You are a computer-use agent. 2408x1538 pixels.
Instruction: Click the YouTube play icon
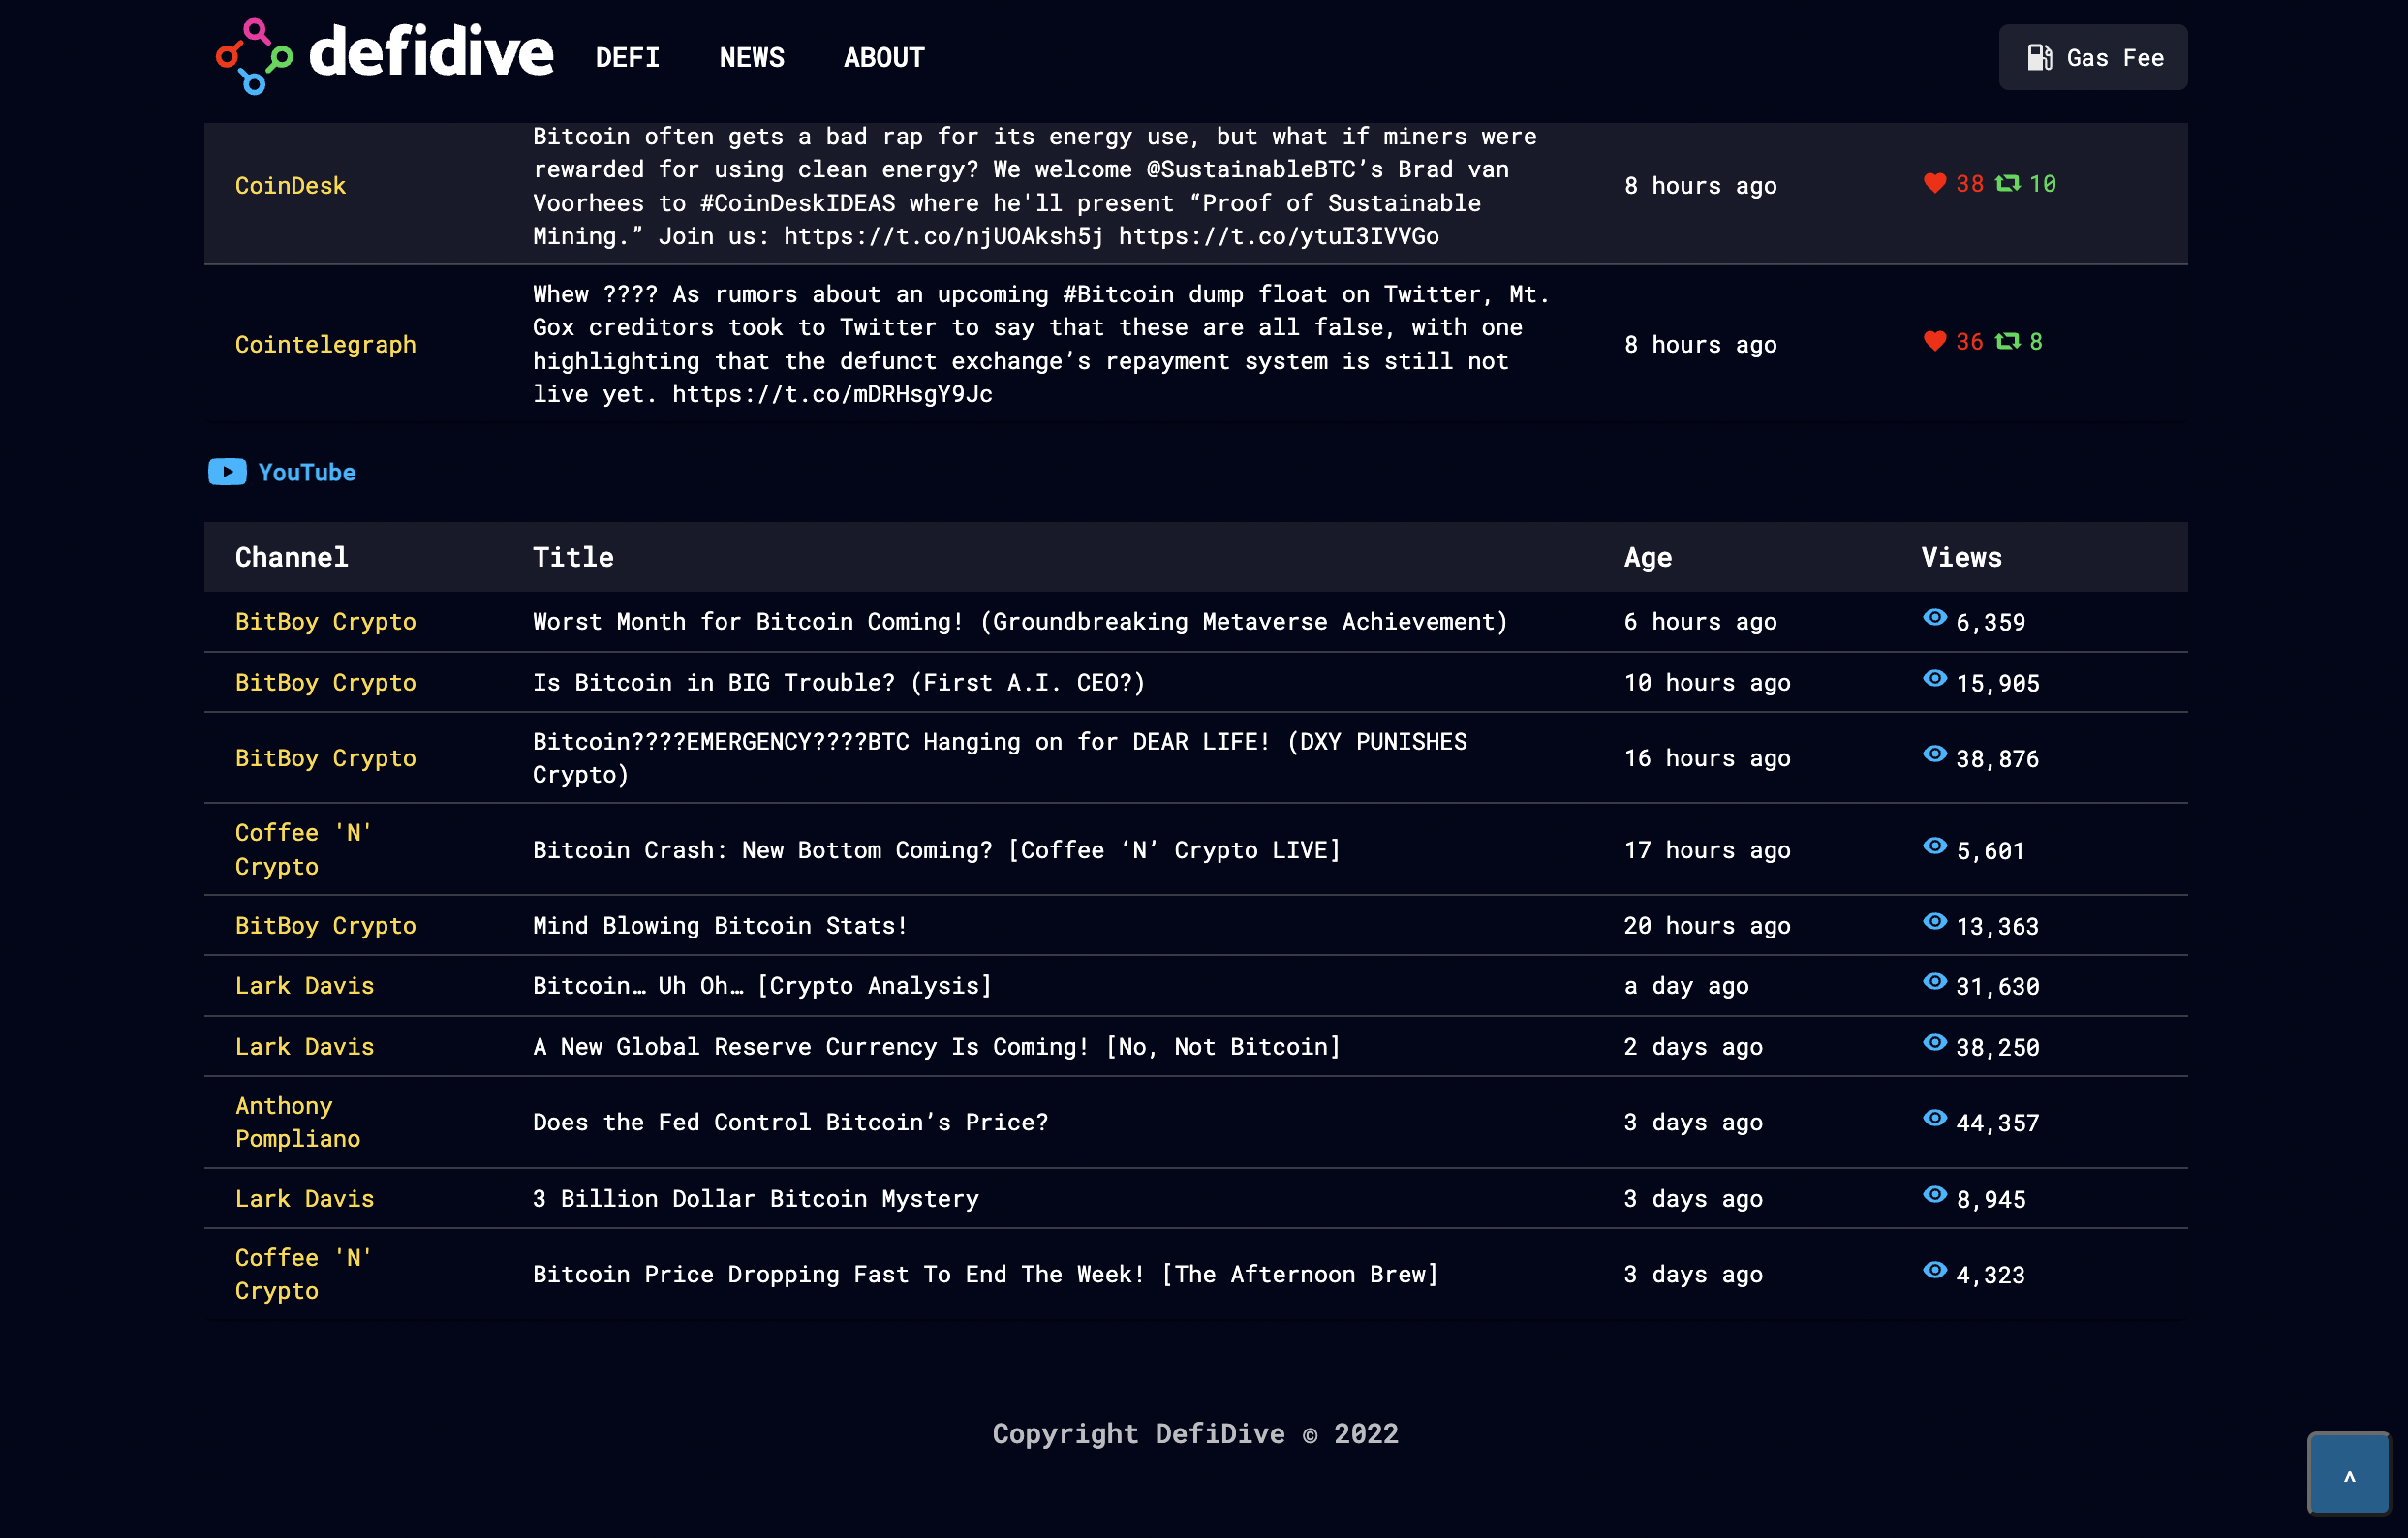click(x=227, y=472)
